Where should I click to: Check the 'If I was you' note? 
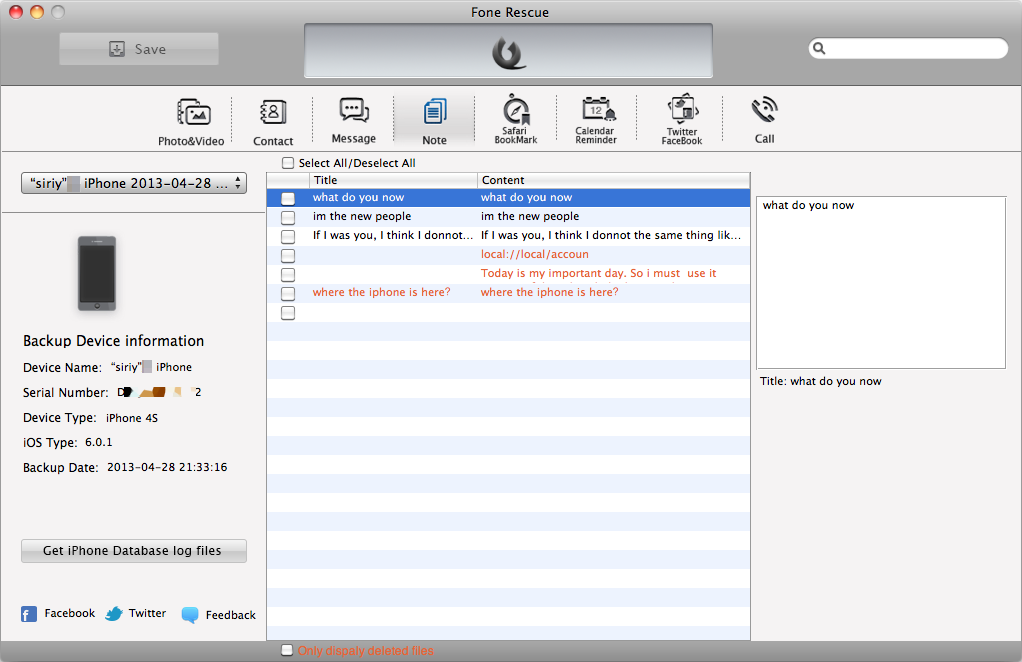click(288, 236)
